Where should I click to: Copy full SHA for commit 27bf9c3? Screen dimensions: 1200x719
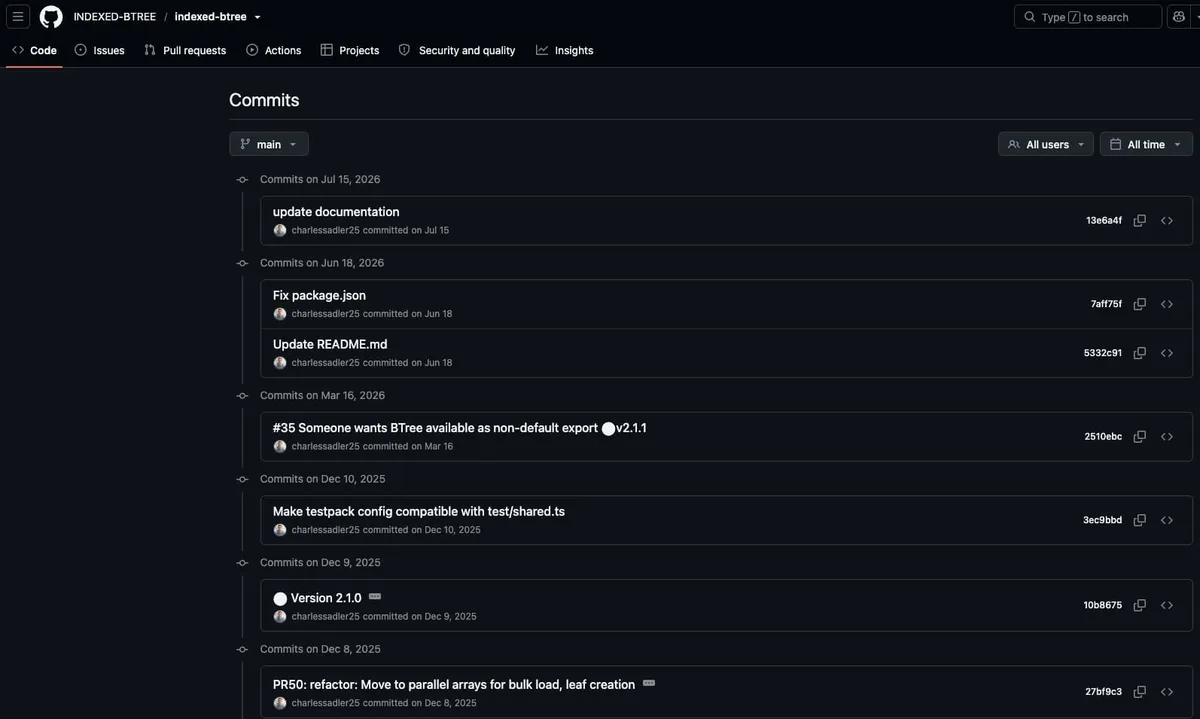pyautogui.click(x=1140, y=692)
